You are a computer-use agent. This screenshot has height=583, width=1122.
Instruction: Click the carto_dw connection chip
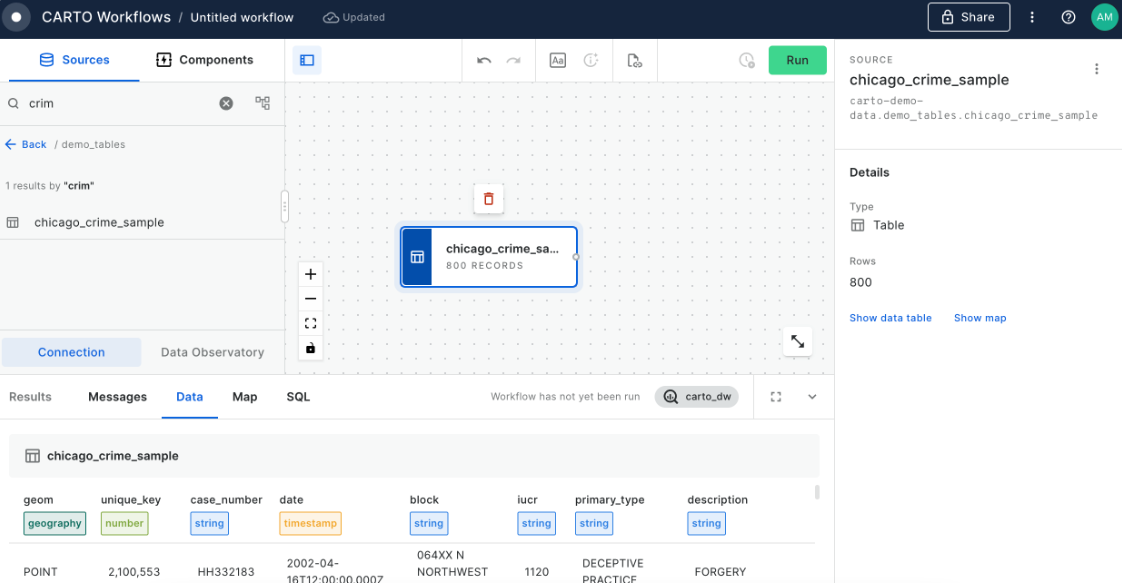(x=696, y=396)
